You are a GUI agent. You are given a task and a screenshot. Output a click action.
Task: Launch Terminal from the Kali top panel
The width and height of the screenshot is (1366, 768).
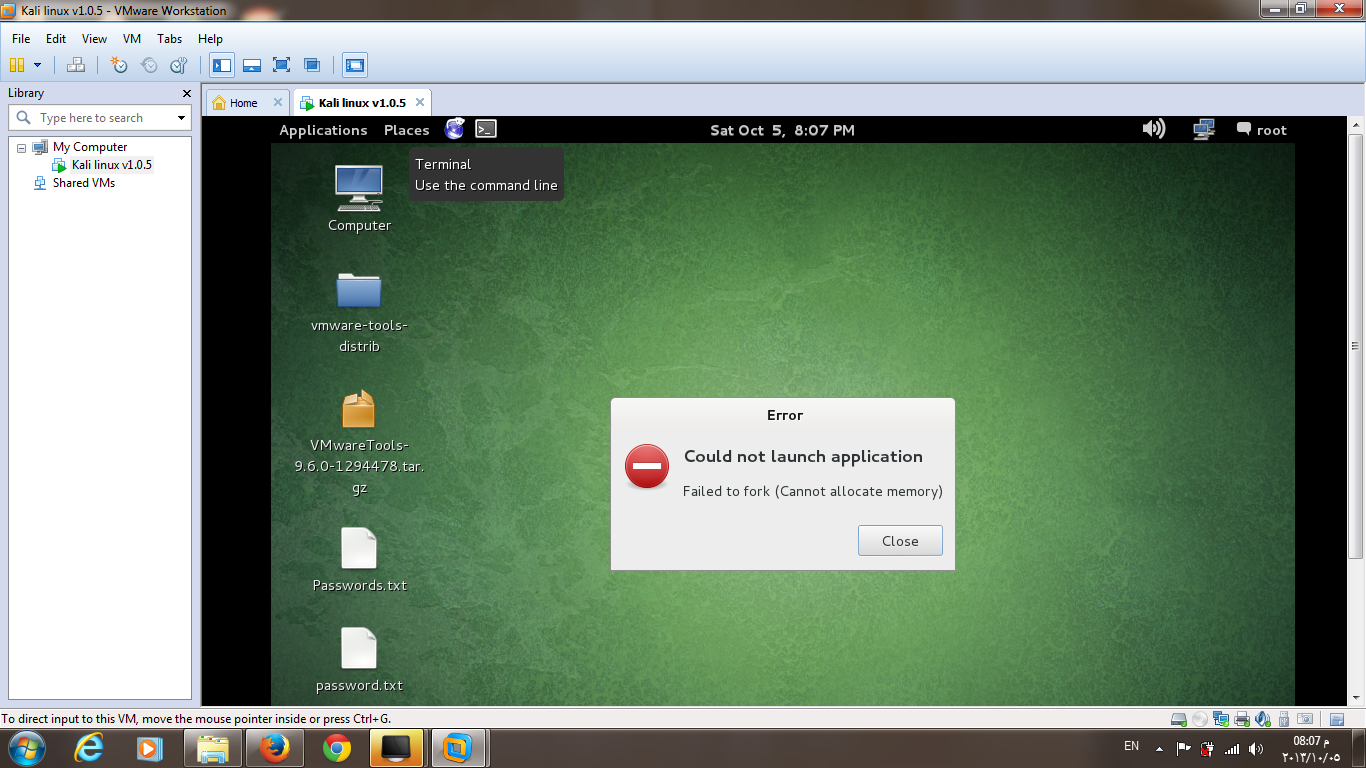[x=486, y=128]
